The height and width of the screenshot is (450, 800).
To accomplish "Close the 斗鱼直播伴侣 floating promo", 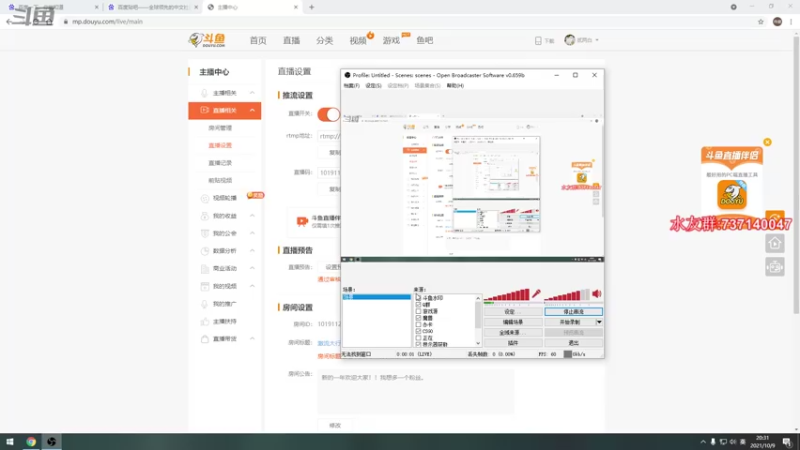I will (x=767, y=142).
